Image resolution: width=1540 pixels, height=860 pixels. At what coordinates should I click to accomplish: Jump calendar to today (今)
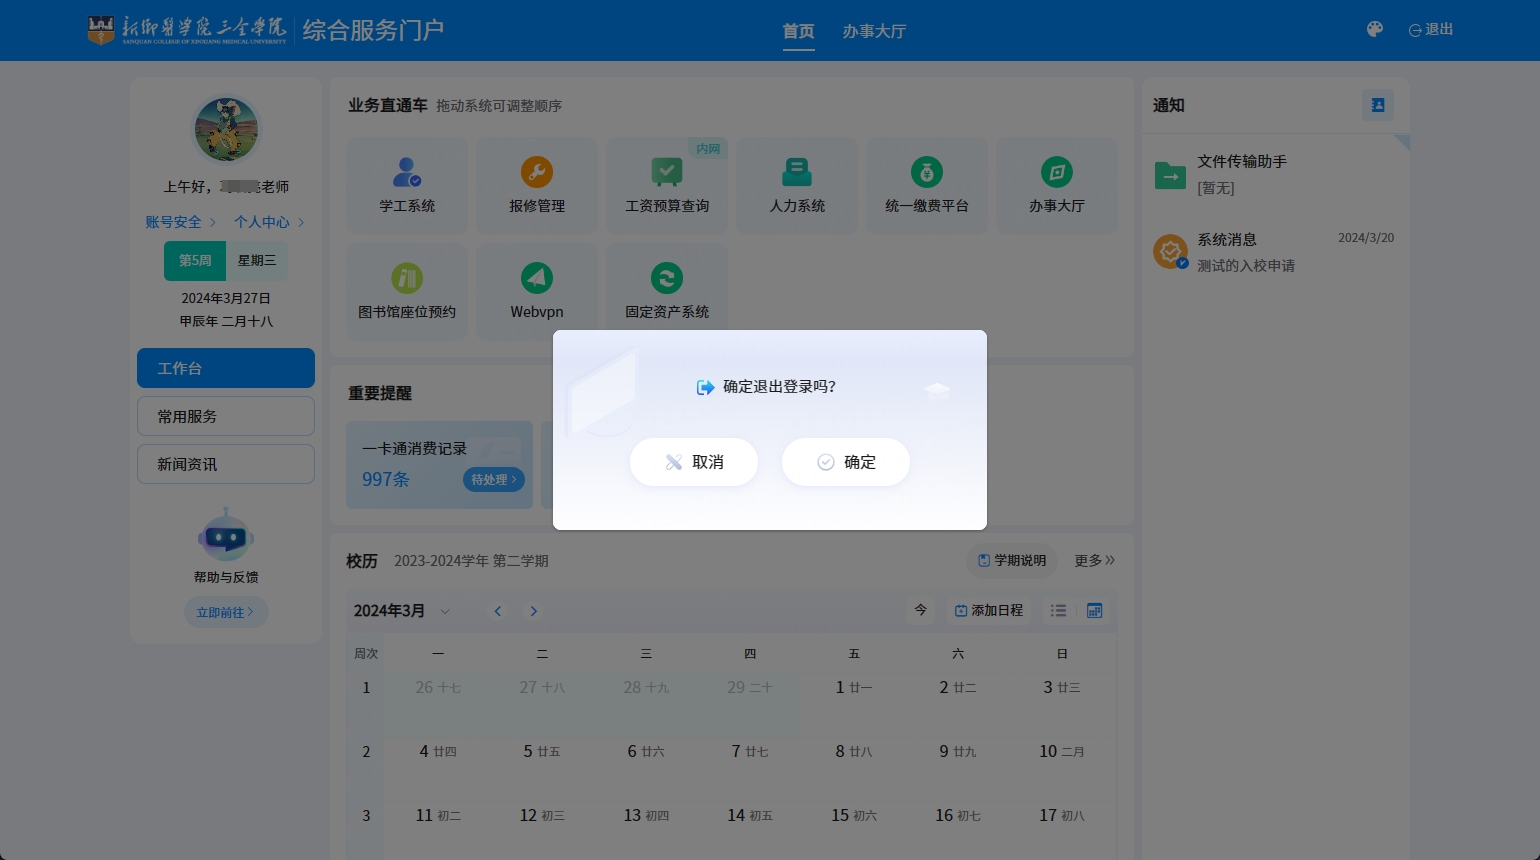[x=921, y=610]
